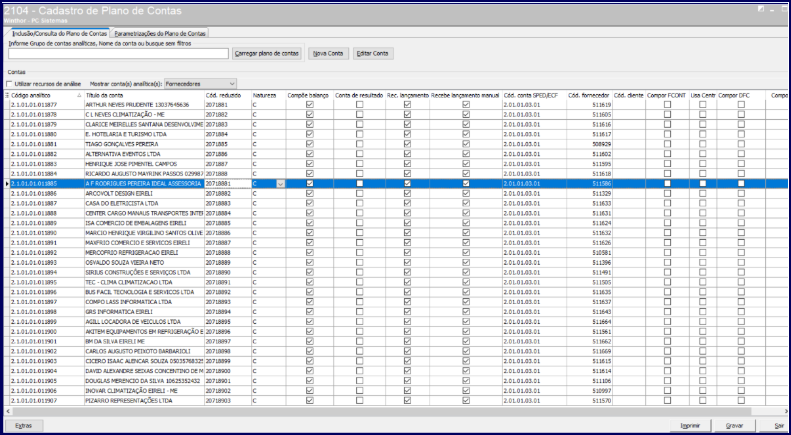Click reduced code 20718881 in the selected row
This screenshot has height=435, width=791.
click(228, 184)
